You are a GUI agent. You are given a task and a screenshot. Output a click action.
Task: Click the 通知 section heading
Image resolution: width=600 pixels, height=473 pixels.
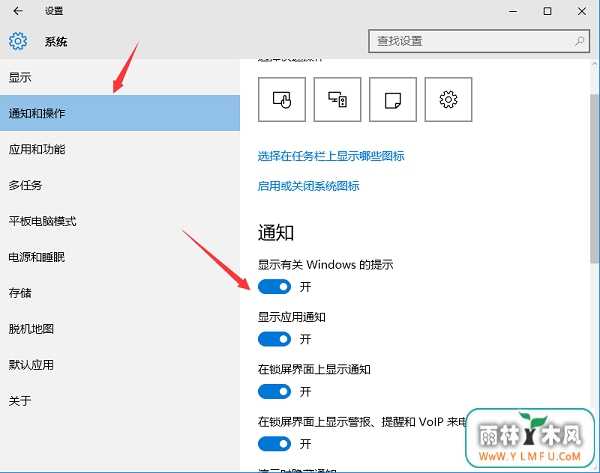276,233
